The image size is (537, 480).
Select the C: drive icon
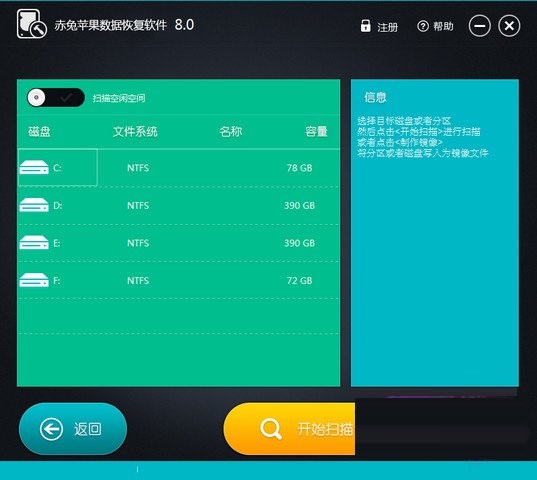click(34, 168)
